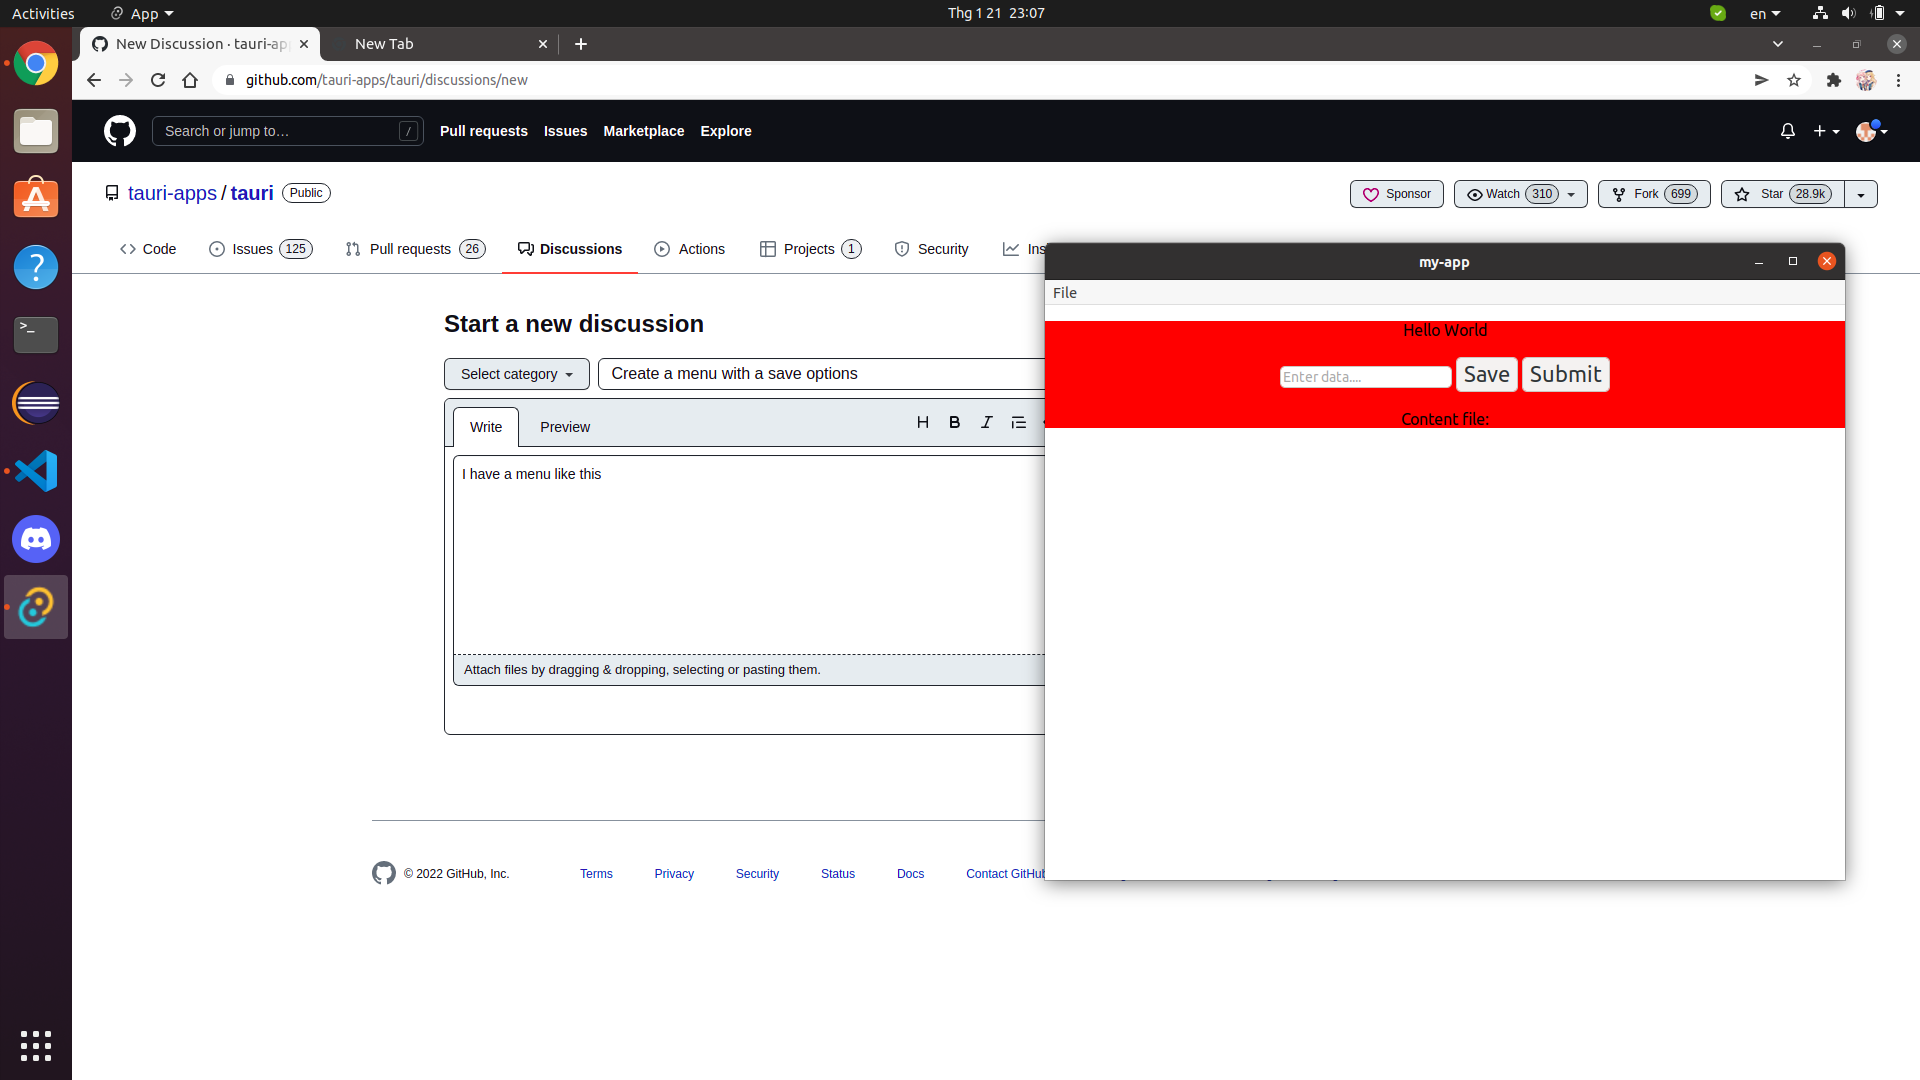Viewport: 1920px width, 1080px height.
Task: Reload the current page
Action: pos(158,80)
